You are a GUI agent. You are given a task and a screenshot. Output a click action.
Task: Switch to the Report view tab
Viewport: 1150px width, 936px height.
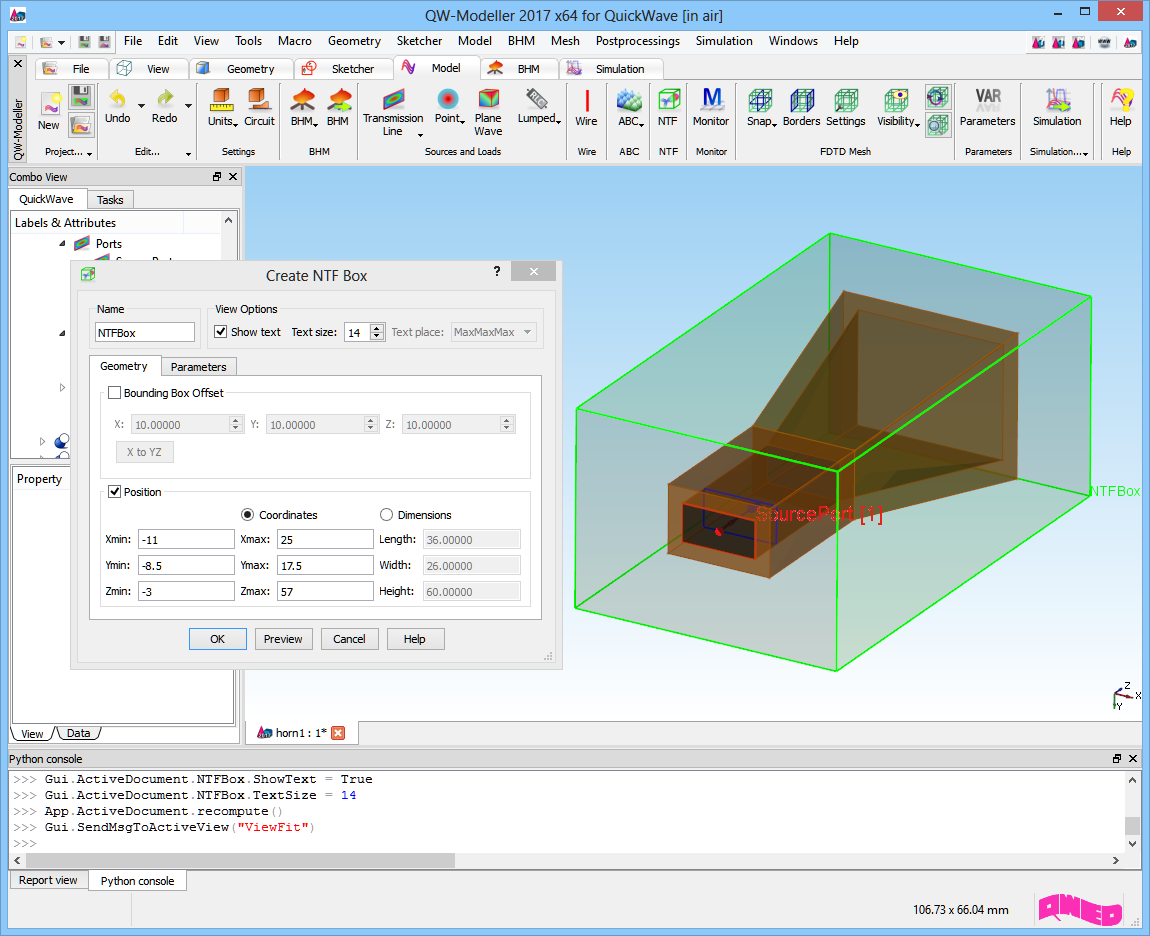coord(48,880)
